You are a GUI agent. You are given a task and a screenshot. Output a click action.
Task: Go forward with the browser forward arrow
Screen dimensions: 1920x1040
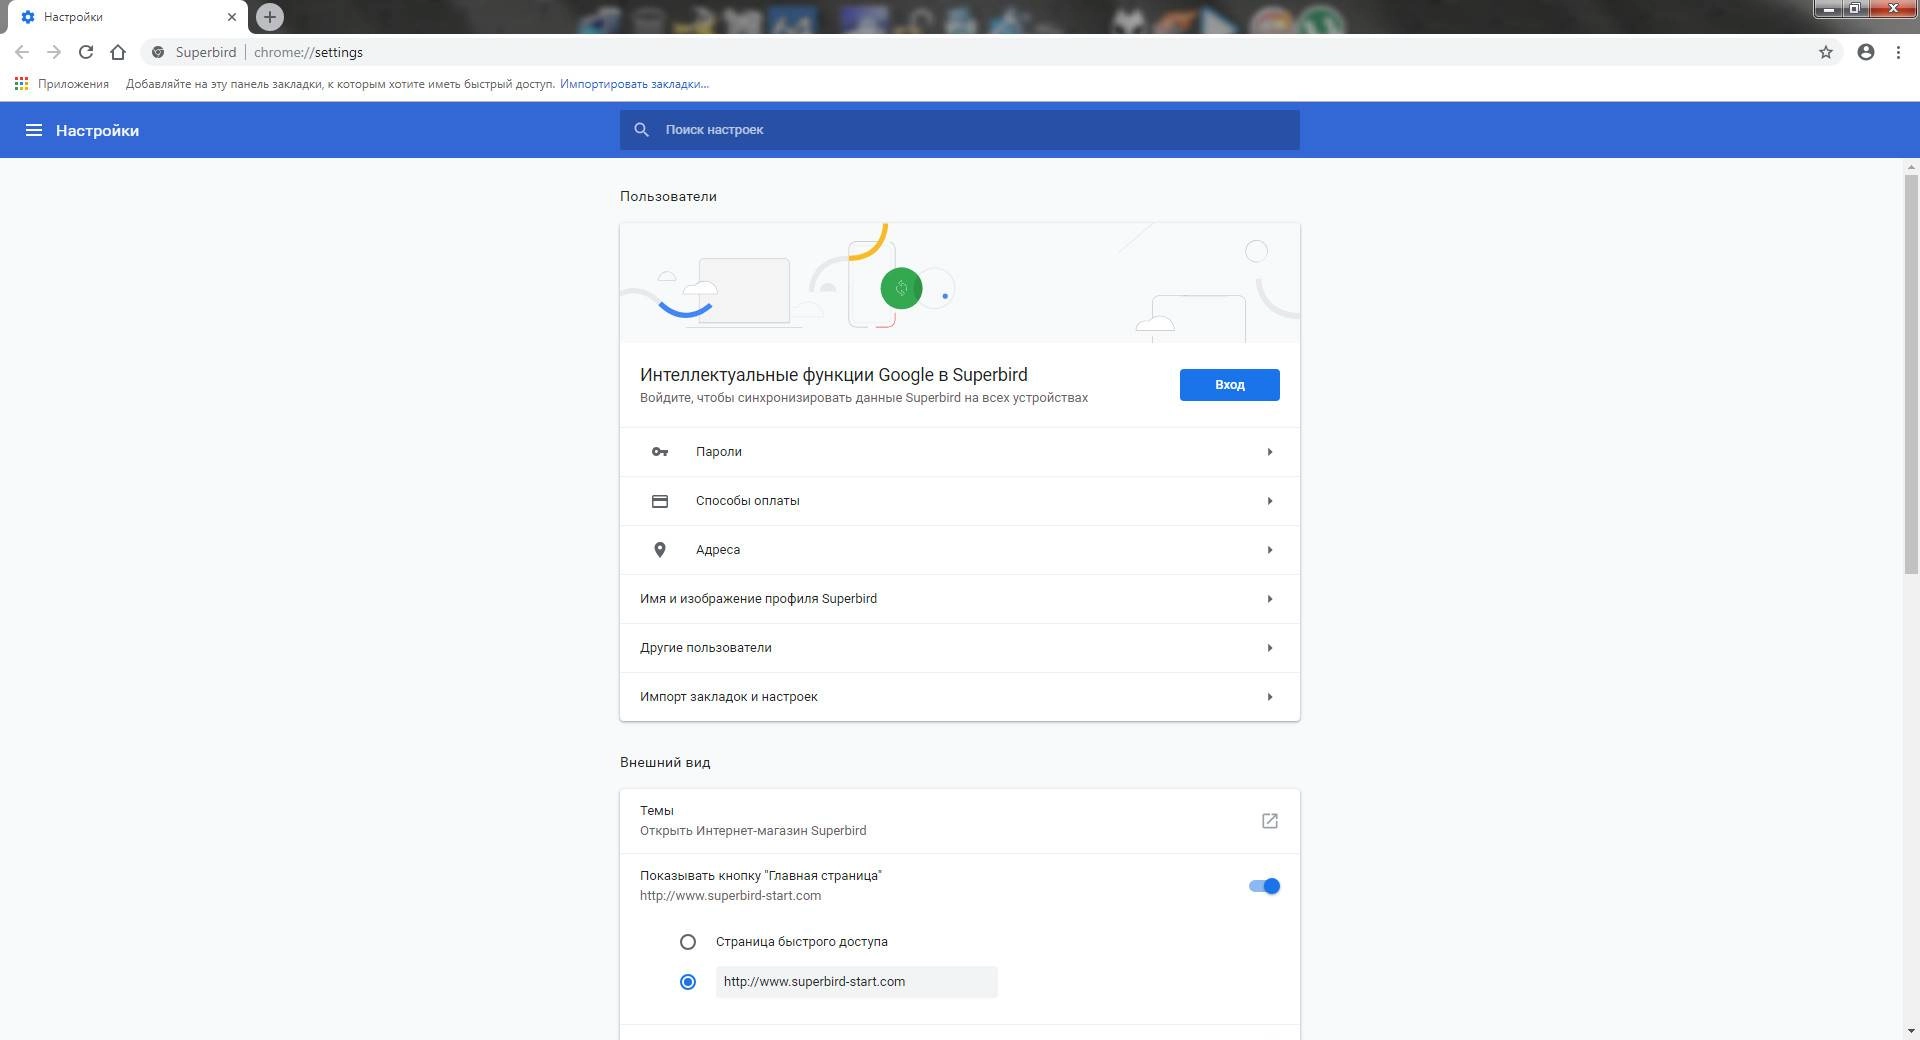point(54,52)
